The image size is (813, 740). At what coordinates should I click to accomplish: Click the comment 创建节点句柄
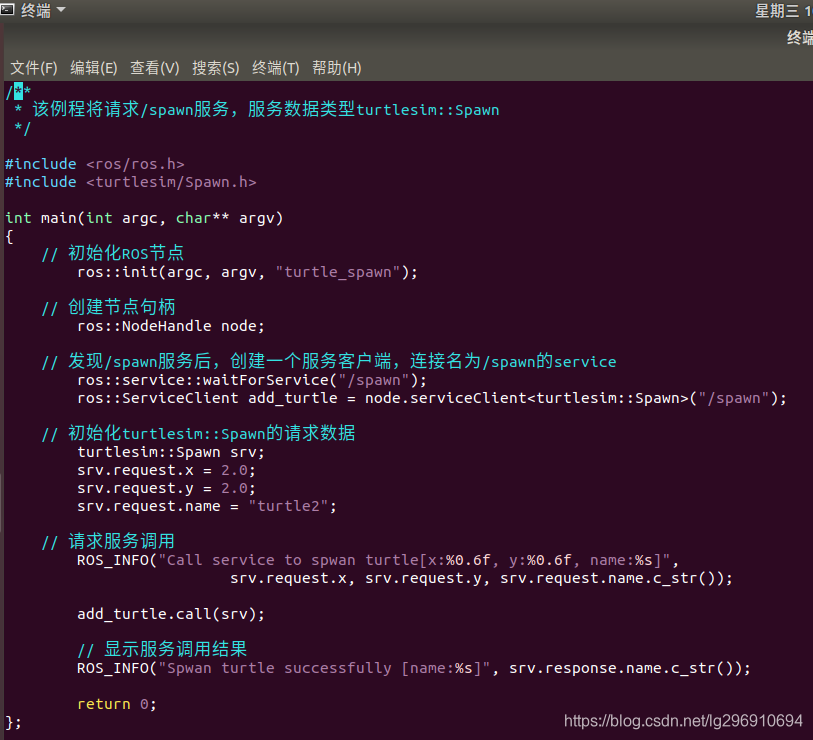pos(108,308)
